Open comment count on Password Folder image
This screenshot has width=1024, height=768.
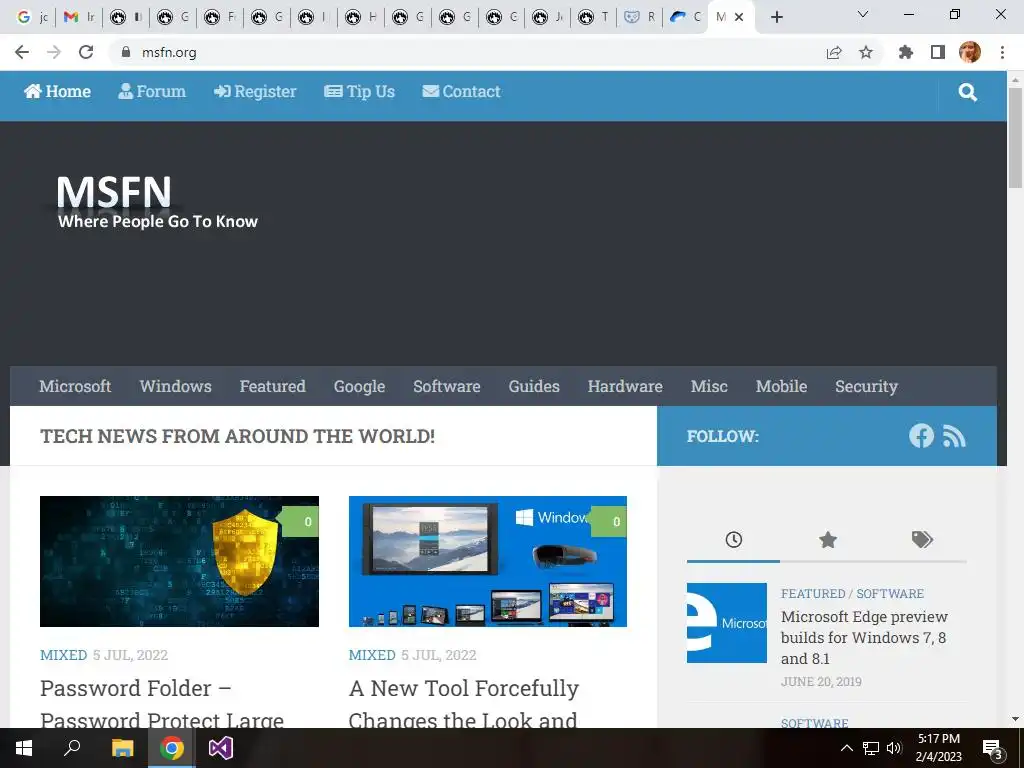pos(299,522)
